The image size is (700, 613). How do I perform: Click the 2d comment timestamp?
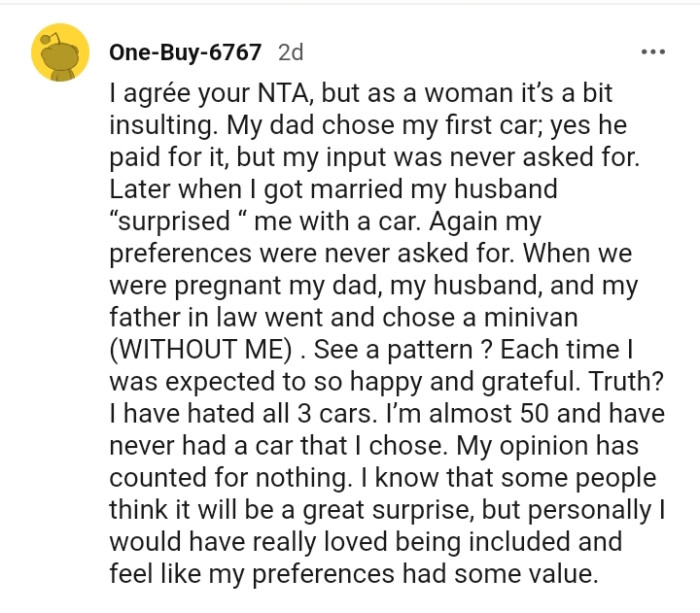(x=290, y=51)
